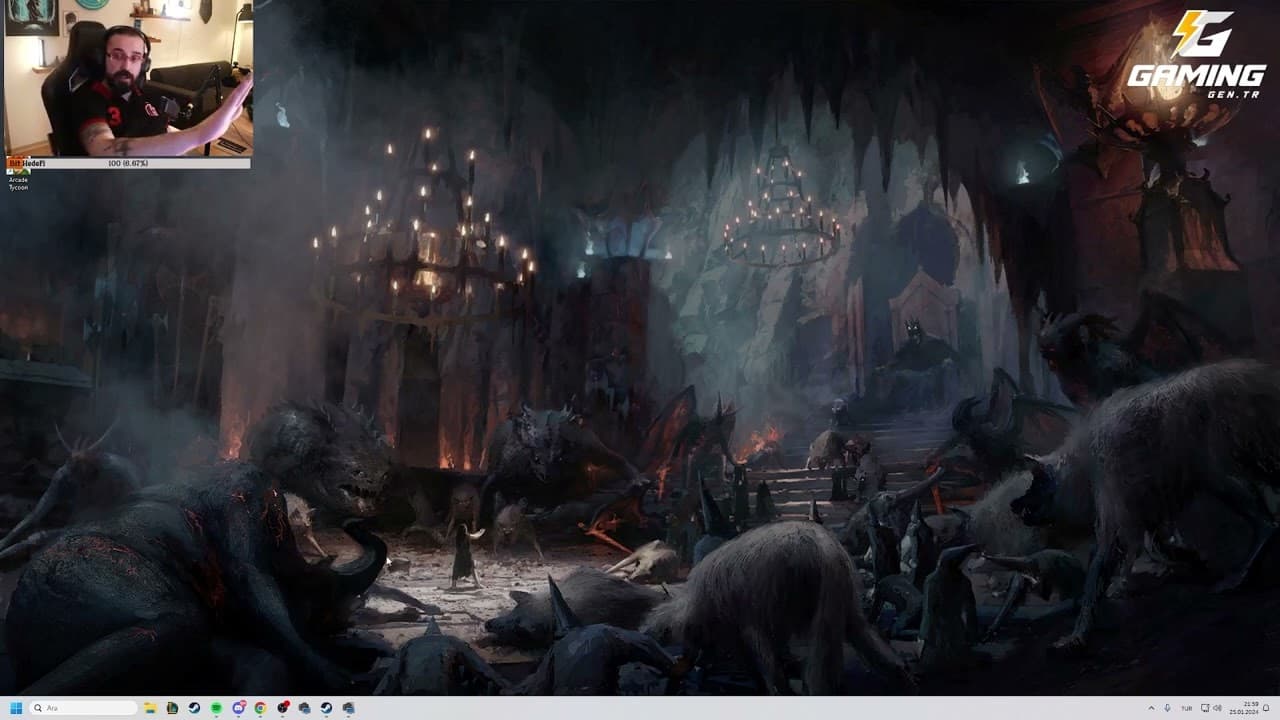Click the microphone tray icon

point(1167,708)
